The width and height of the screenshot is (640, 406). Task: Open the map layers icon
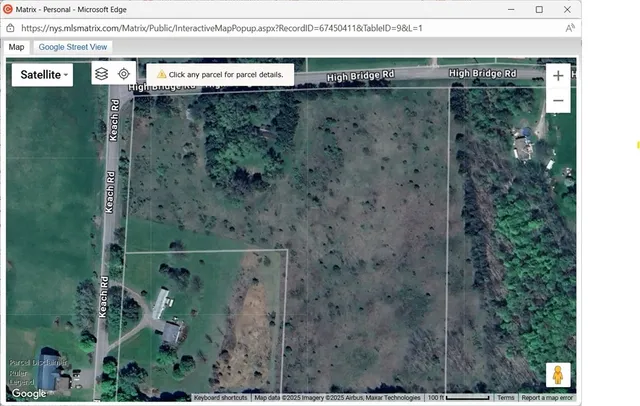(x=101, y=74)
